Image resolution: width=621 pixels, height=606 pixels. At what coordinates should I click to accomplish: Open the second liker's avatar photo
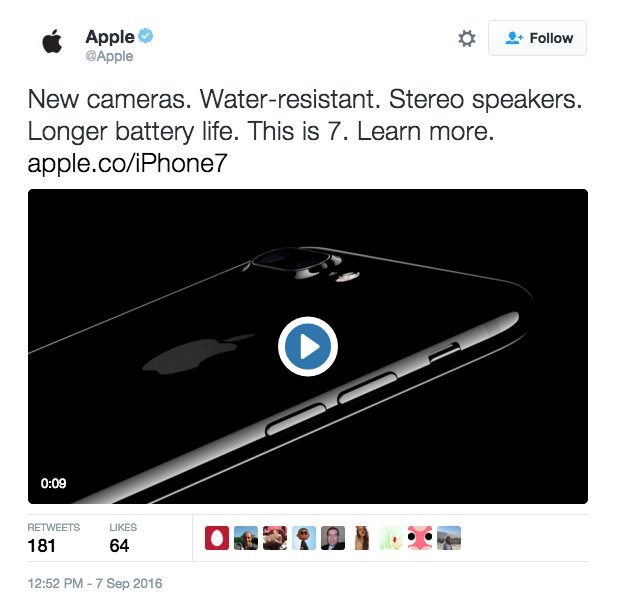coord(246,538)
